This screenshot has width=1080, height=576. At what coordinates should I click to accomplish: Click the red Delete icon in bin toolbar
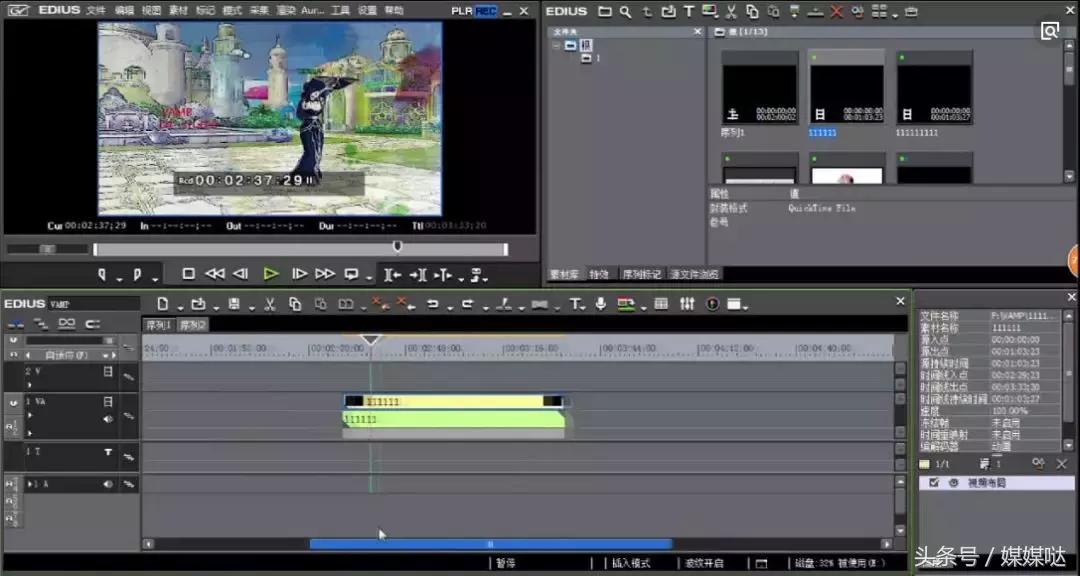pyautogui.click(x=836, y=12)
